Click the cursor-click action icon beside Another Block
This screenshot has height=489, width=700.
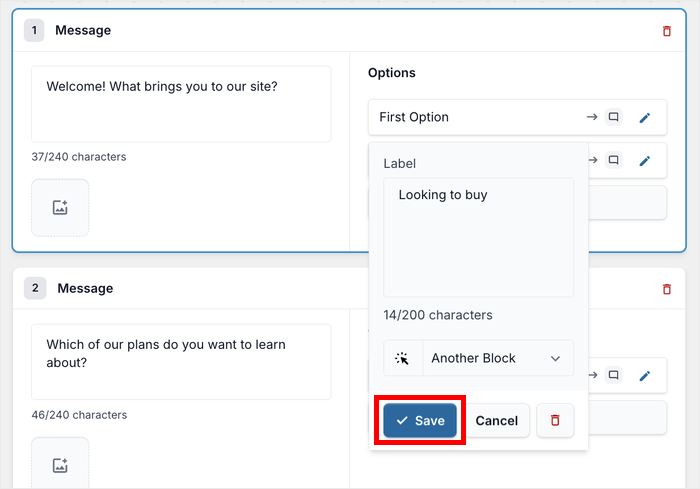coord(403,358)
